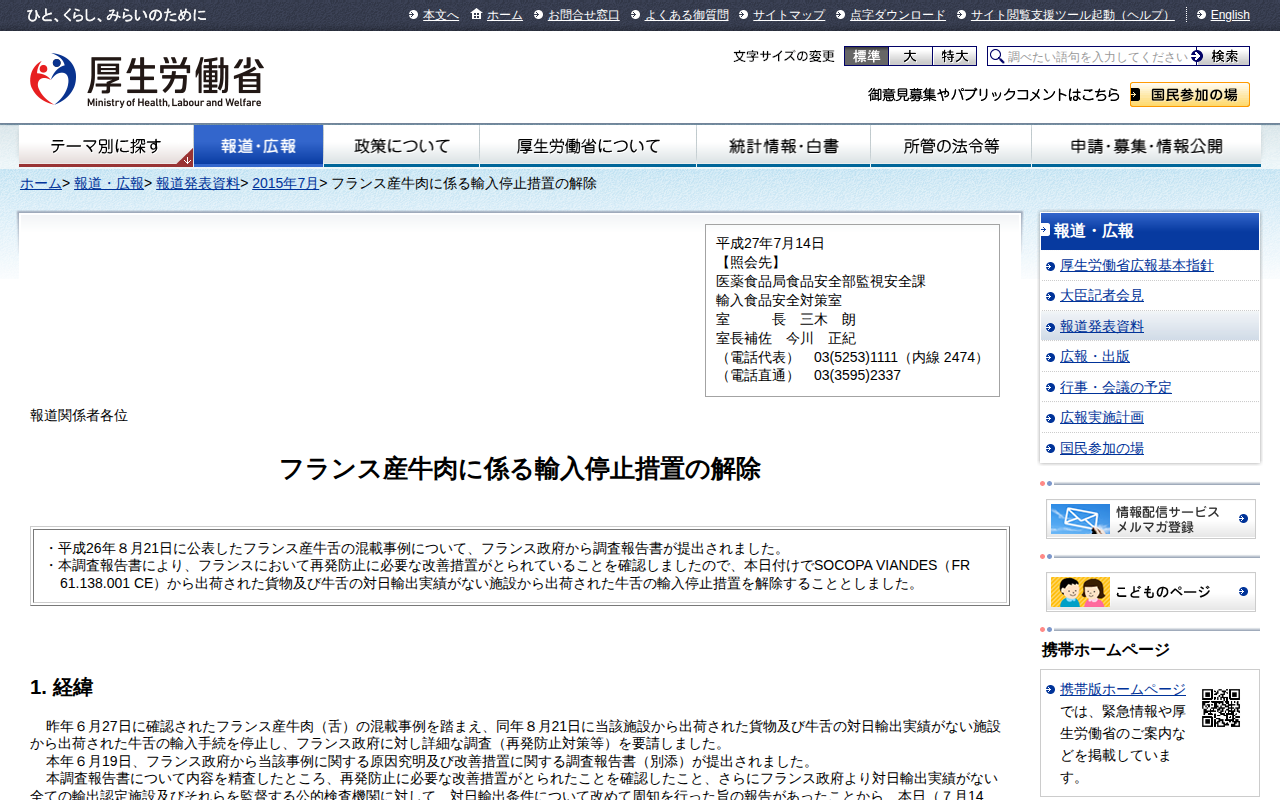Viewport: 1280px width, 800px height.
Task: Select the 所管の法令等 navigation tab
Action: click(951, 146)
